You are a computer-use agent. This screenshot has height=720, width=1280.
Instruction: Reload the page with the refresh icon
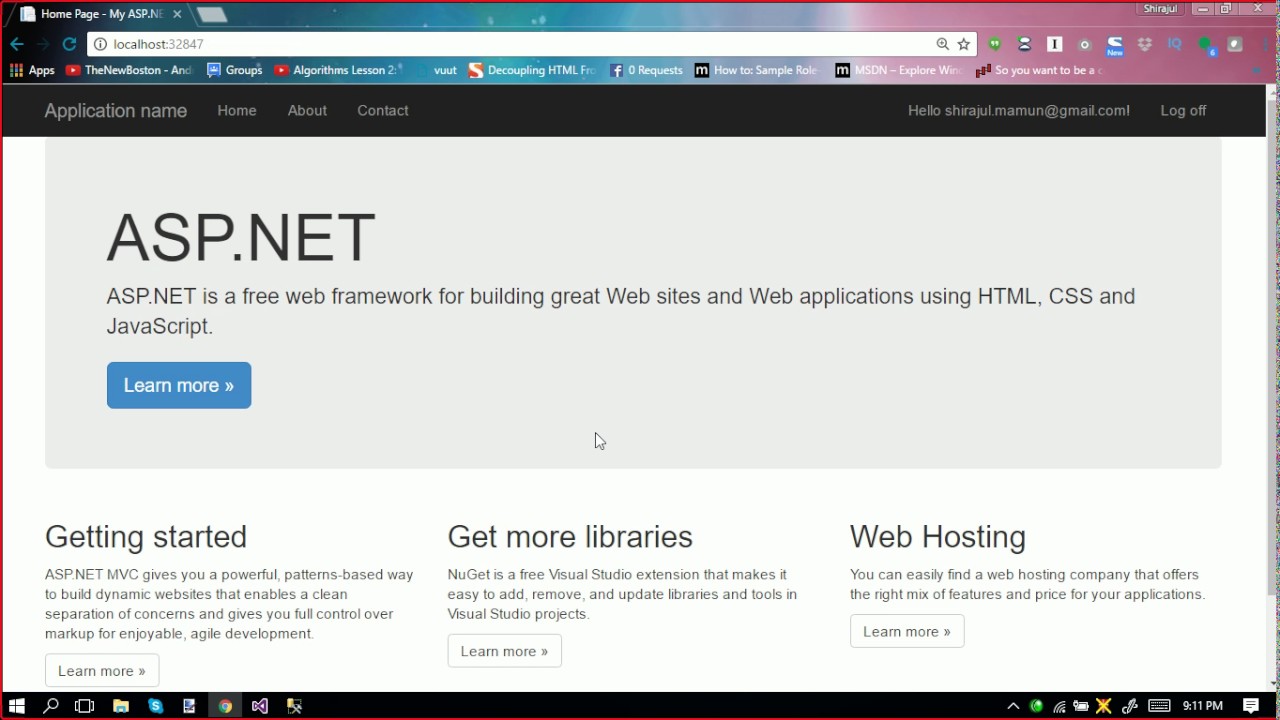[69, 44]
